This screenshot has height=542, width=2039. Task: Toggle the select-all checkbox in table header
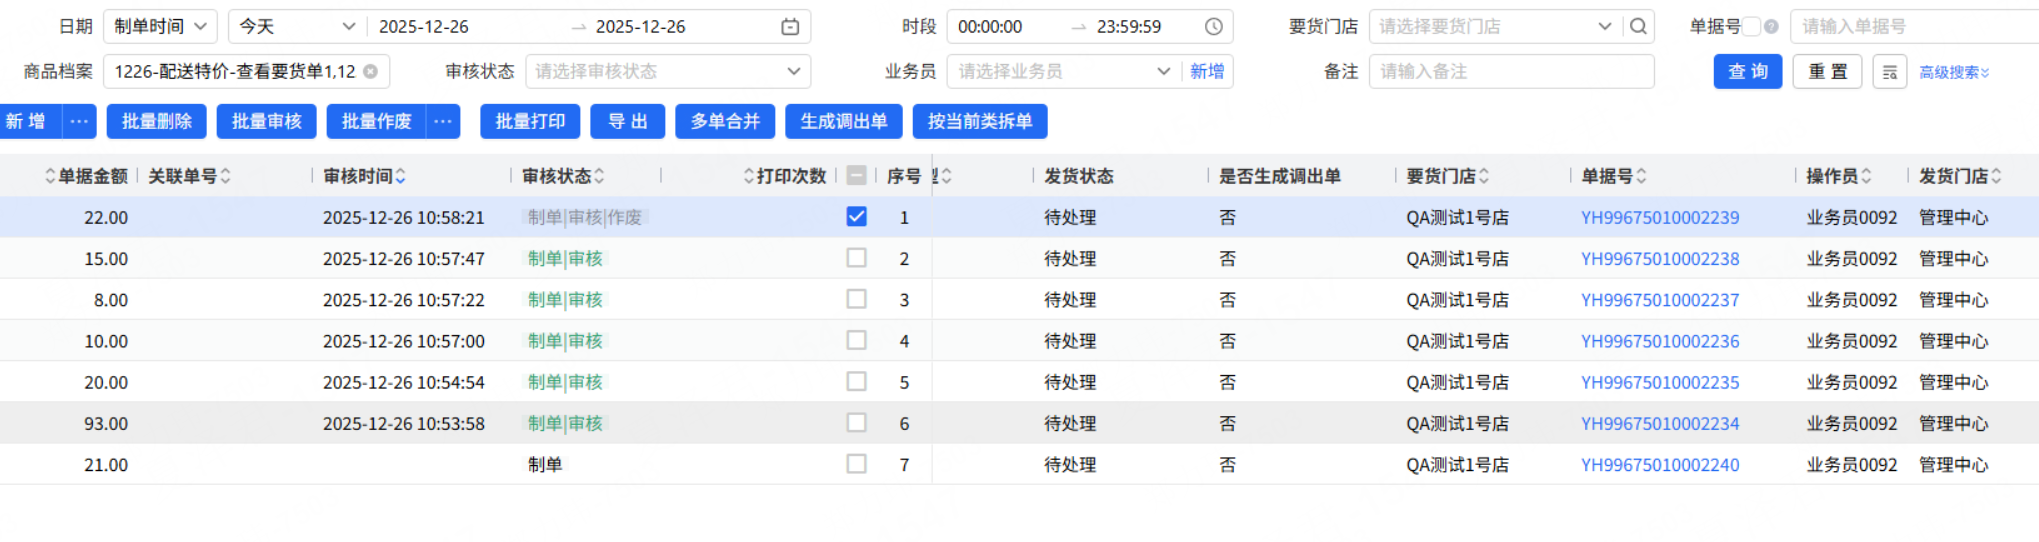[856, 176]
